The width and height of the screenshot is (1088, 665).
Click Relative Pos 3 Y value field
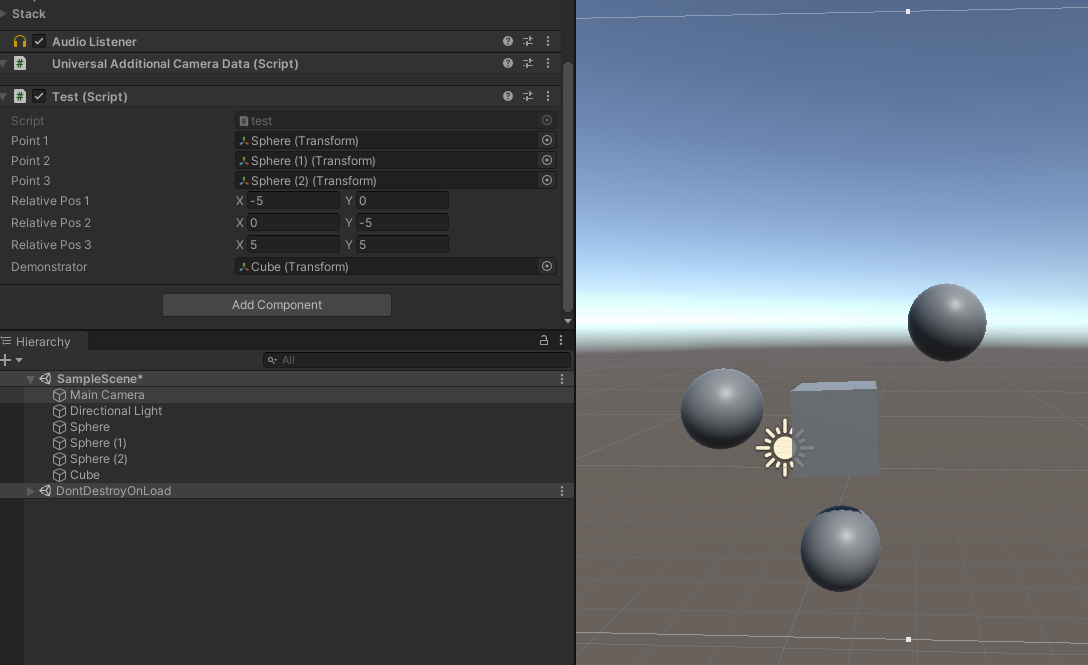coord(402,244)
